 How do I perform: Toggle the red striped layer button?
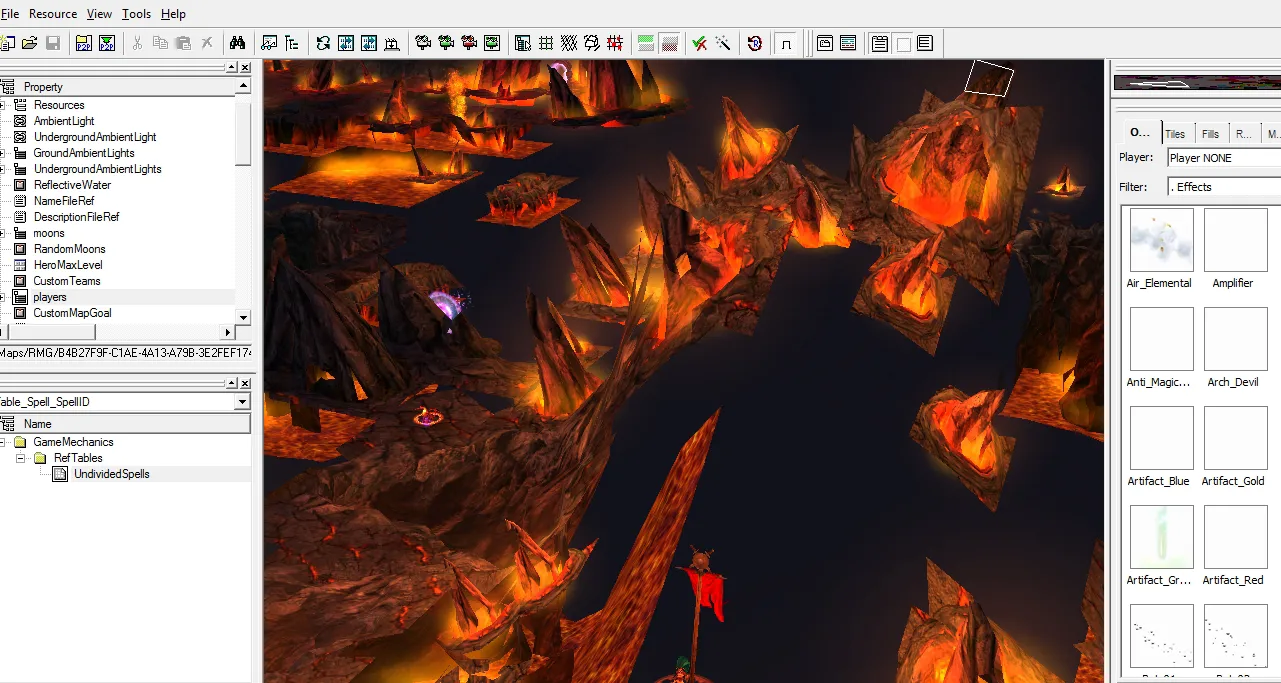[670, 43]
